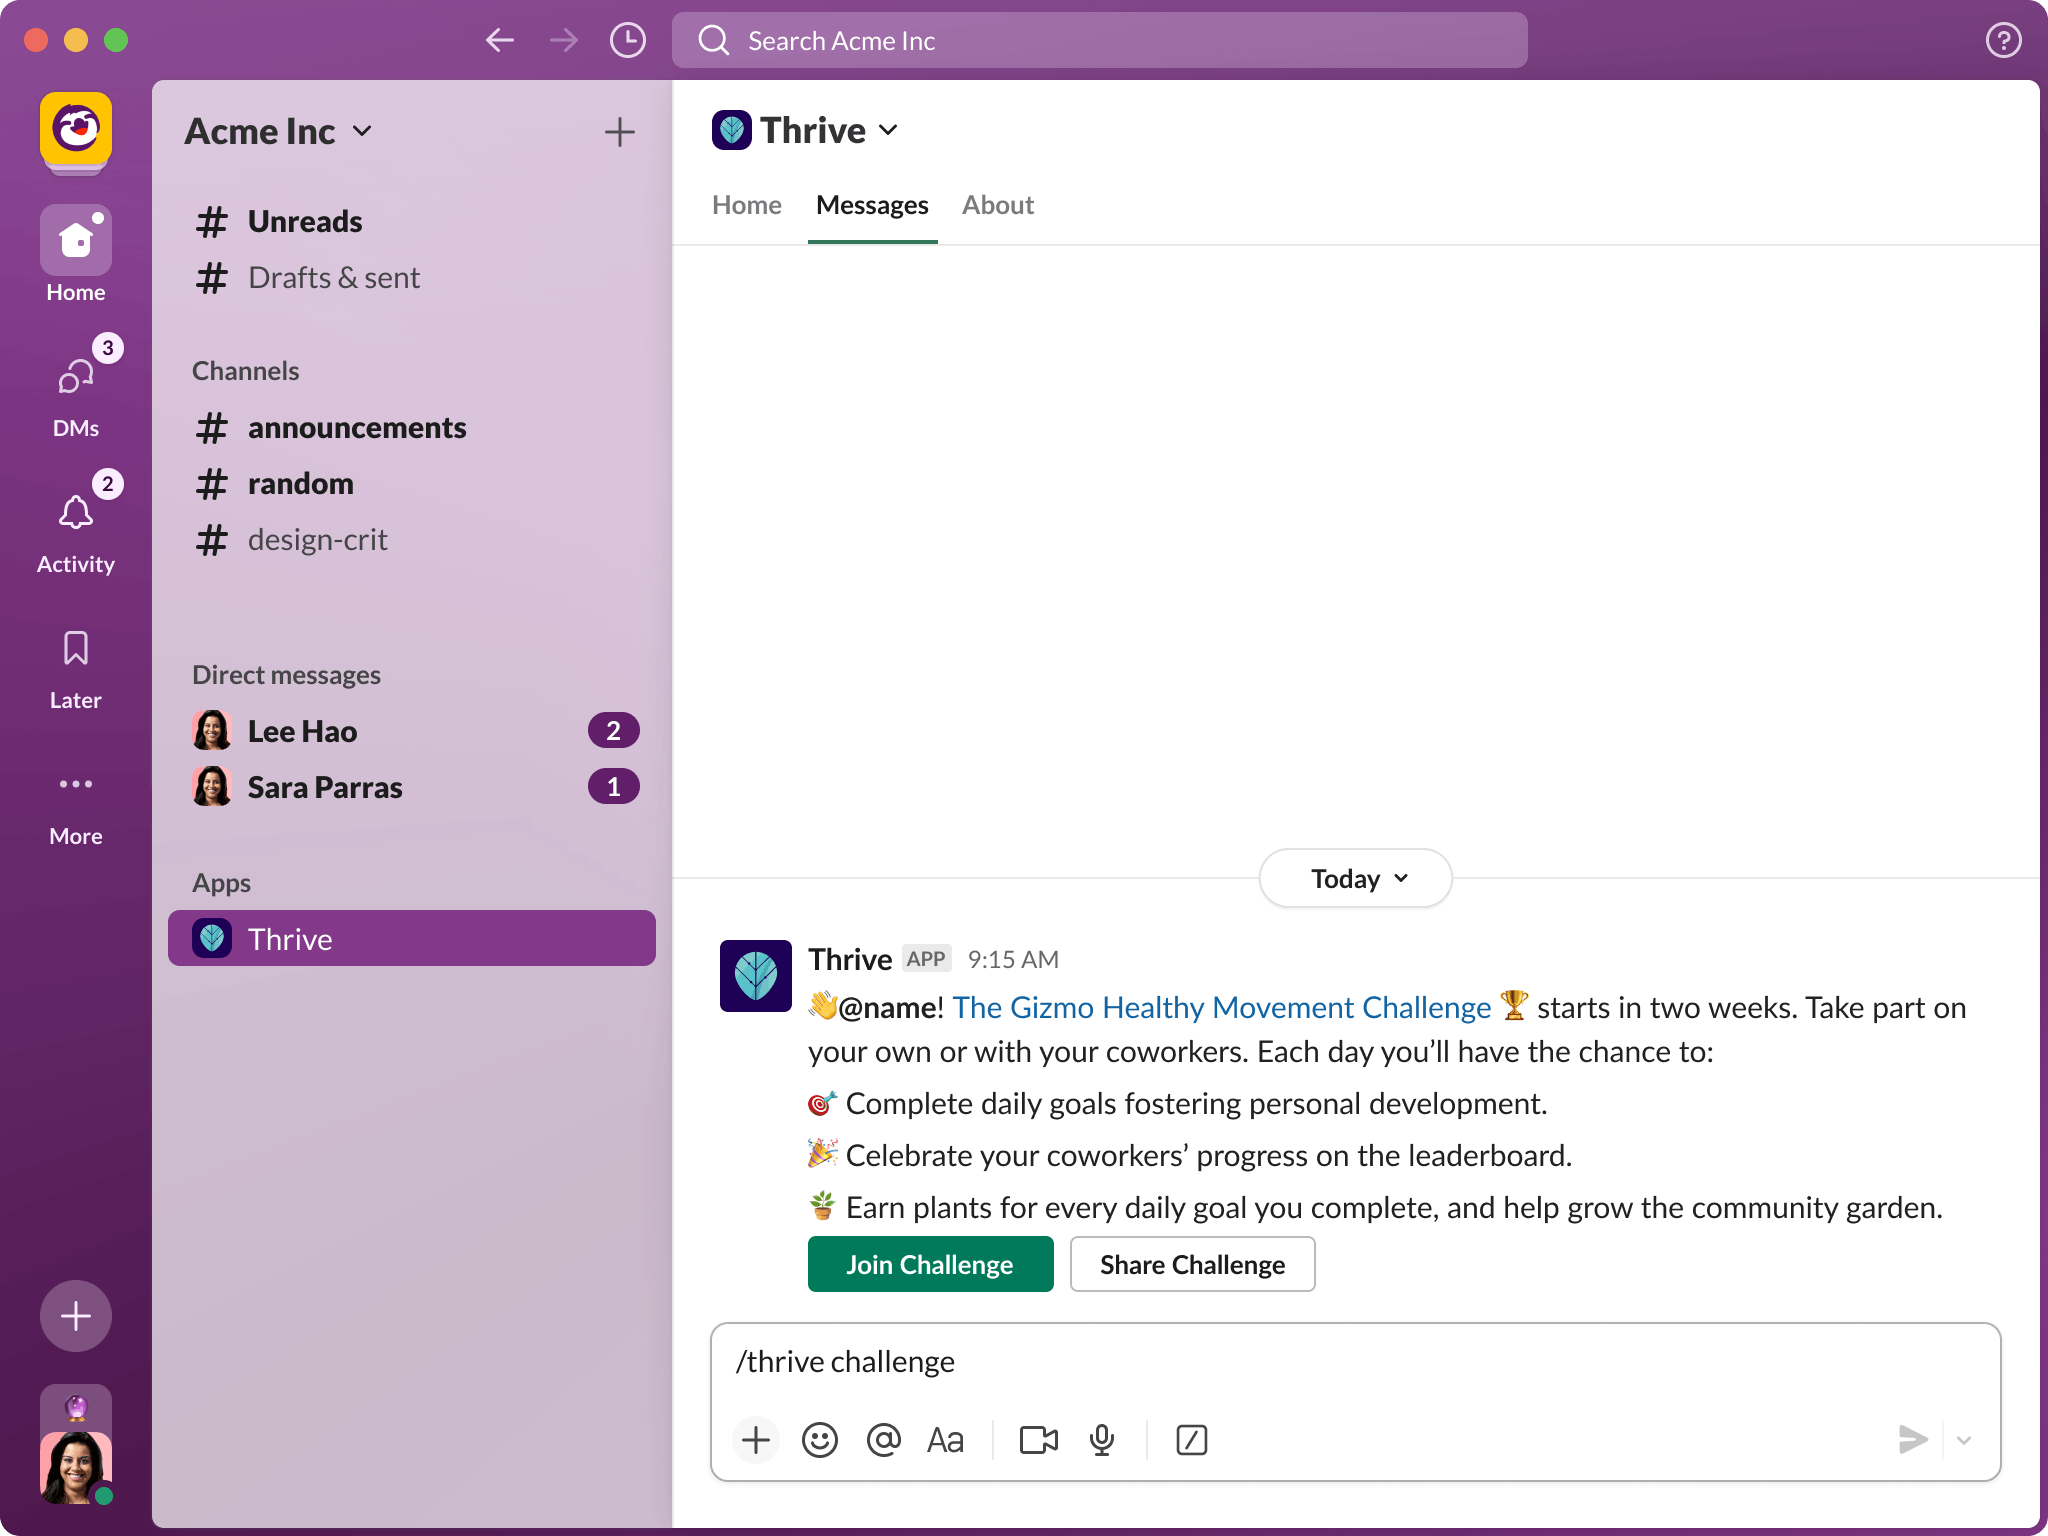The height and width of the screenshot is (1536, 2048).
Task: Open the help question mark icon
Action: tap(2003, 40)
